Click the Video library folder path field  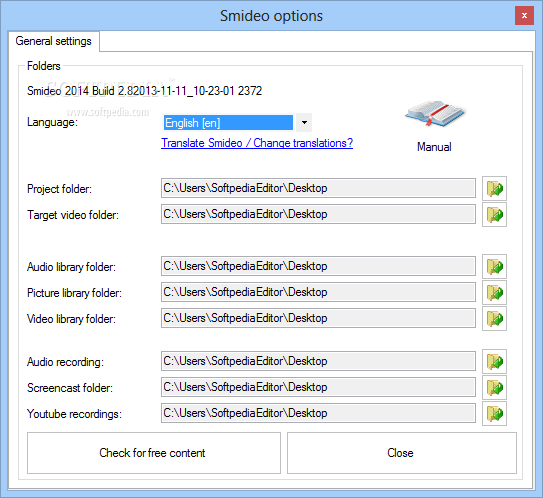(318, 318)
